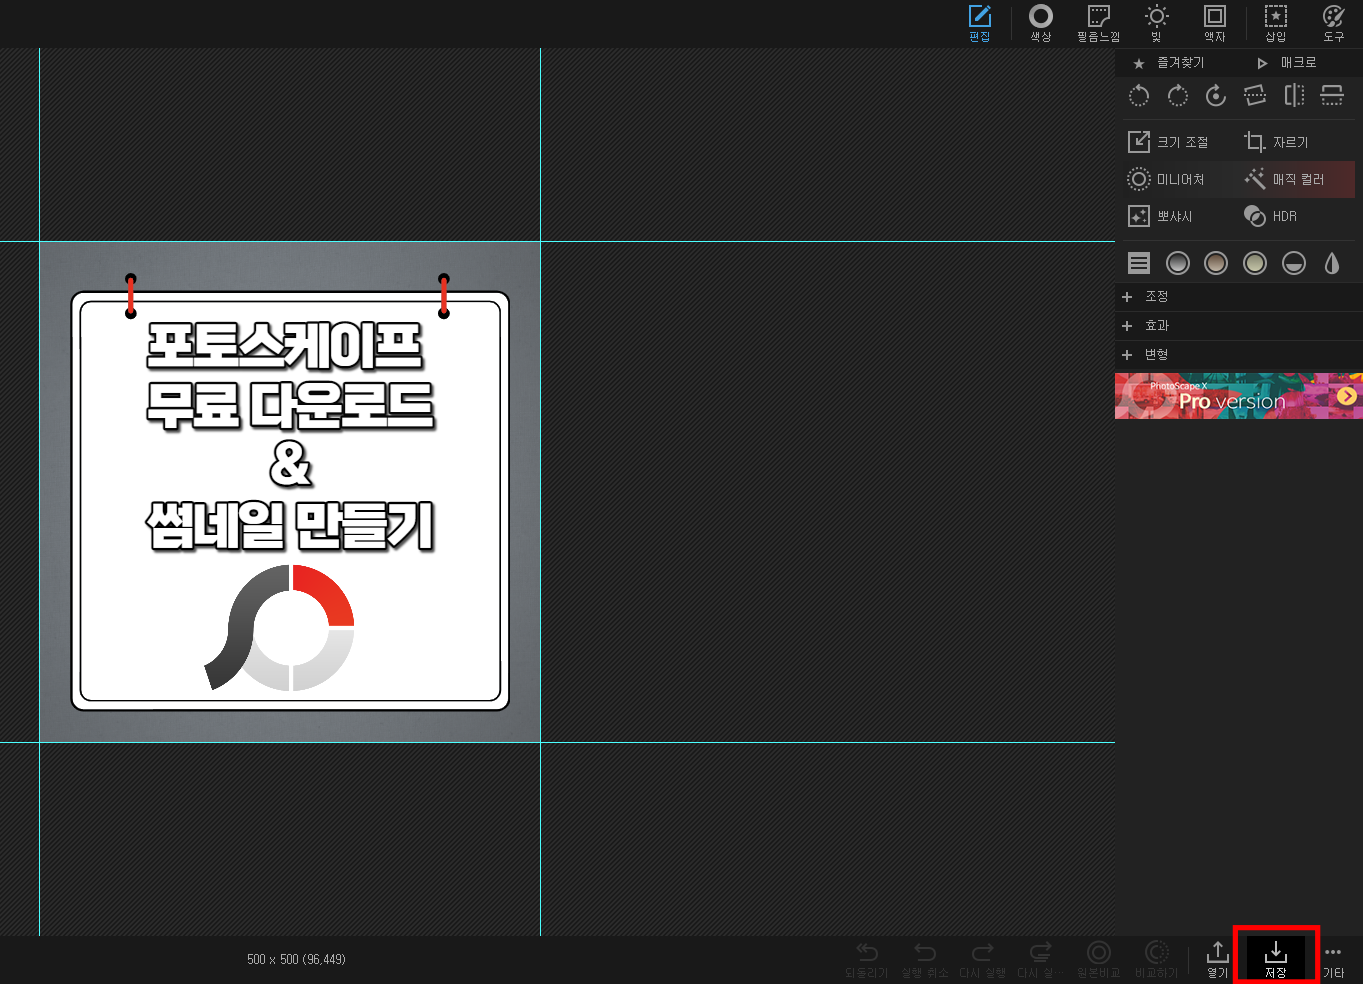This screenshot has width=1363, height=984.
Task: Apply the HDR effect
Action: [x=1270, y=216]
